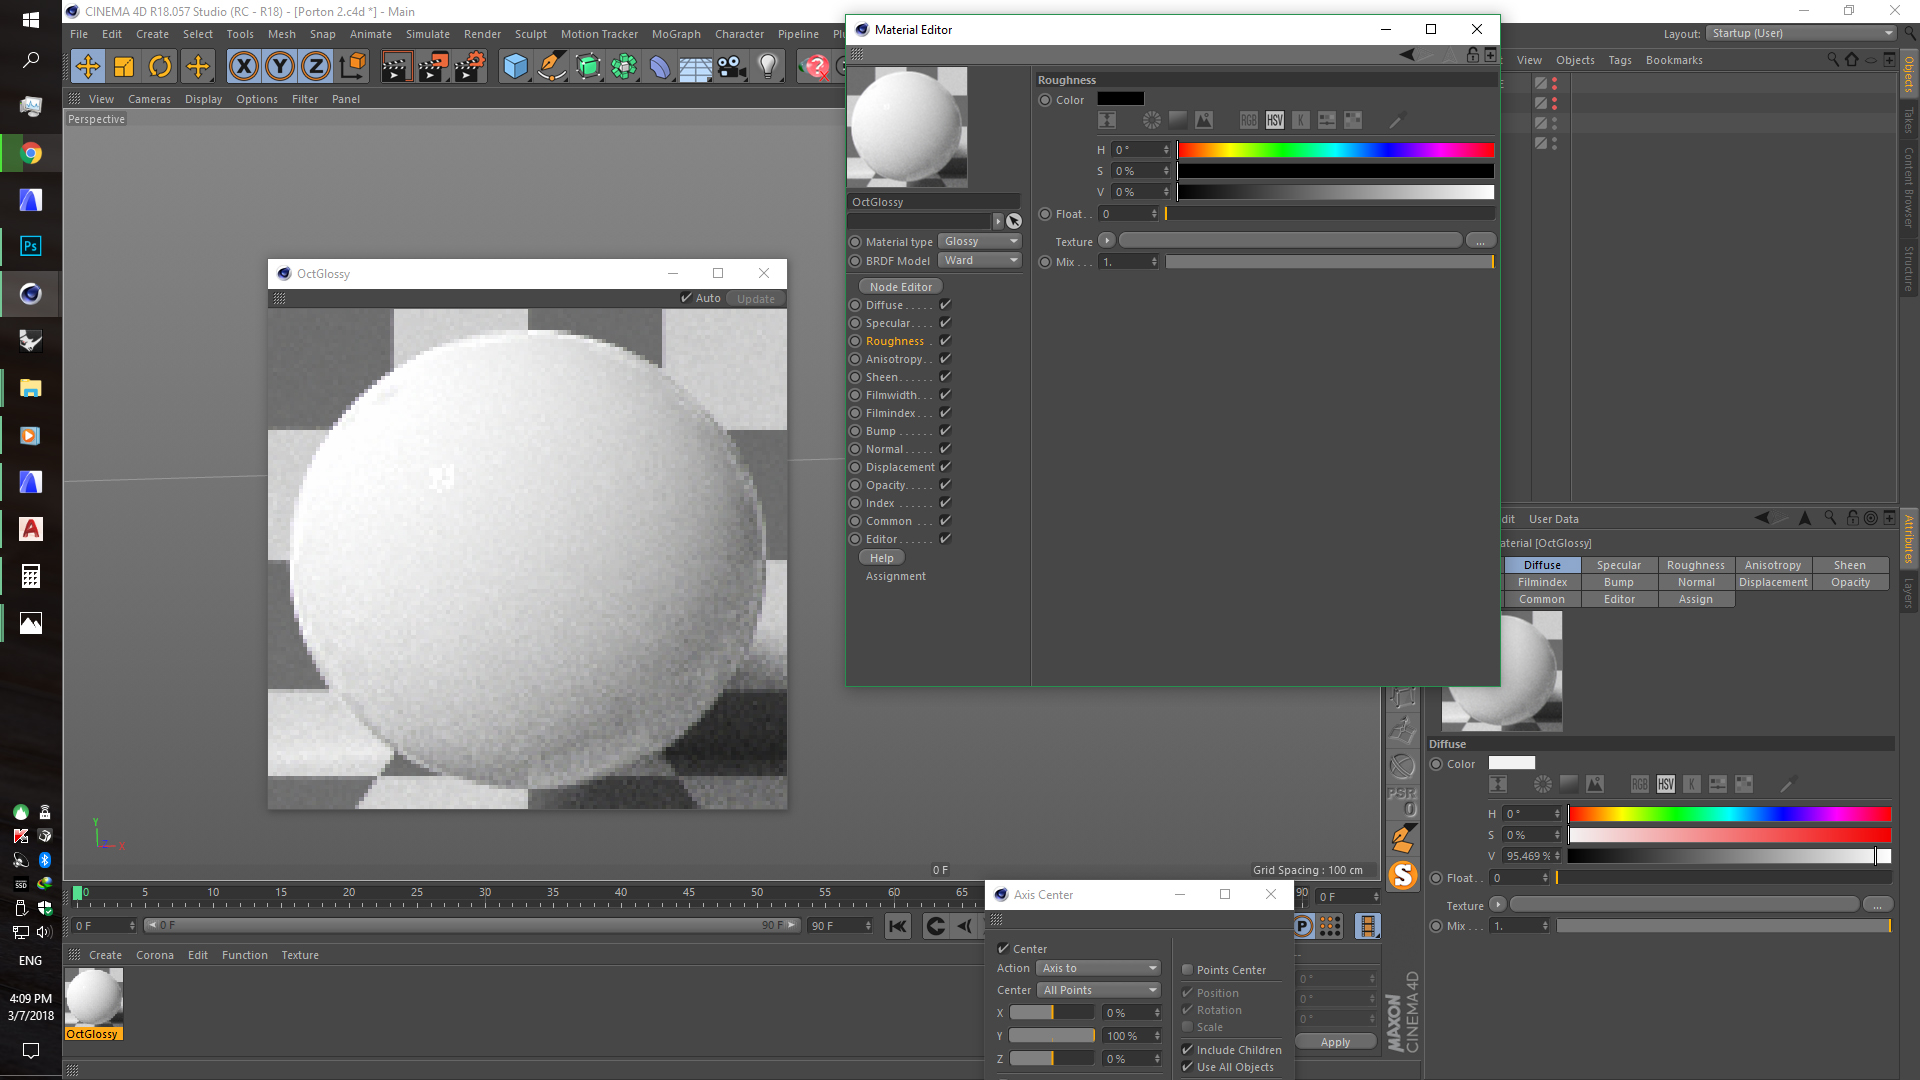Click Update in OctGlossy preview window
The image size is (1920, 1080).
(x=756, y=299)
